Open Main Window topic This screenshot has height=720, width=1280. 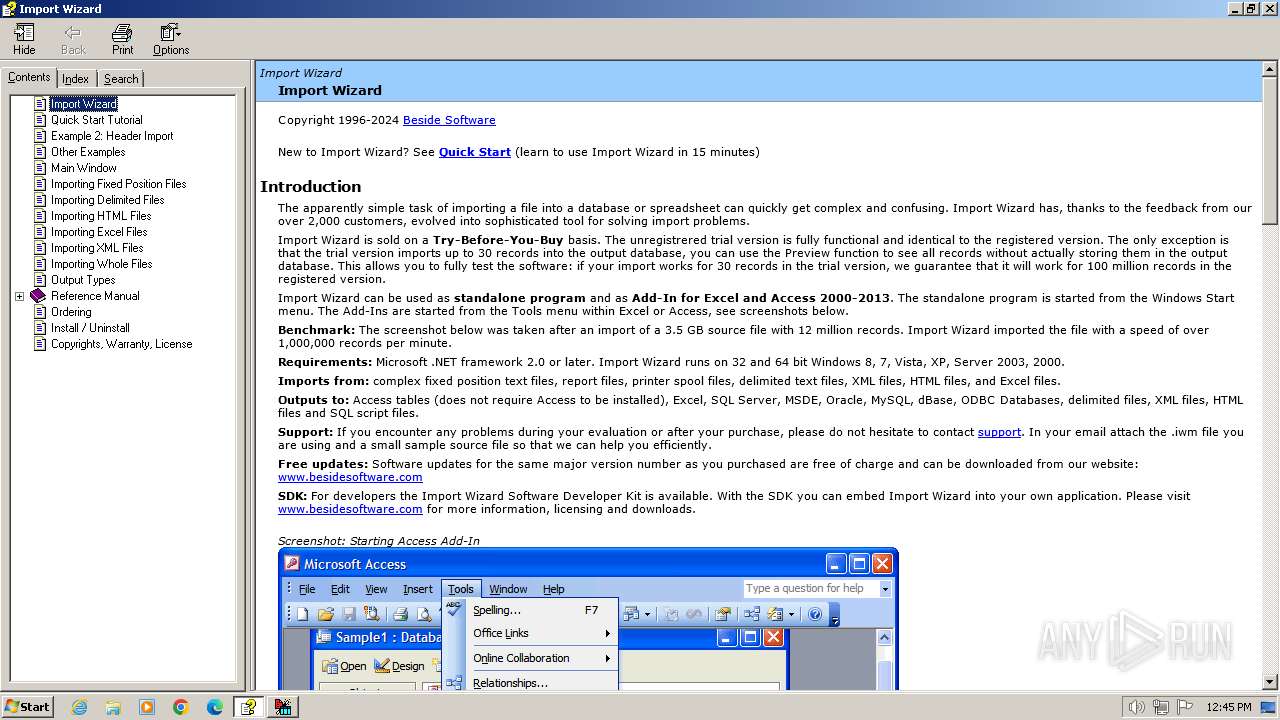pos(84,168)
